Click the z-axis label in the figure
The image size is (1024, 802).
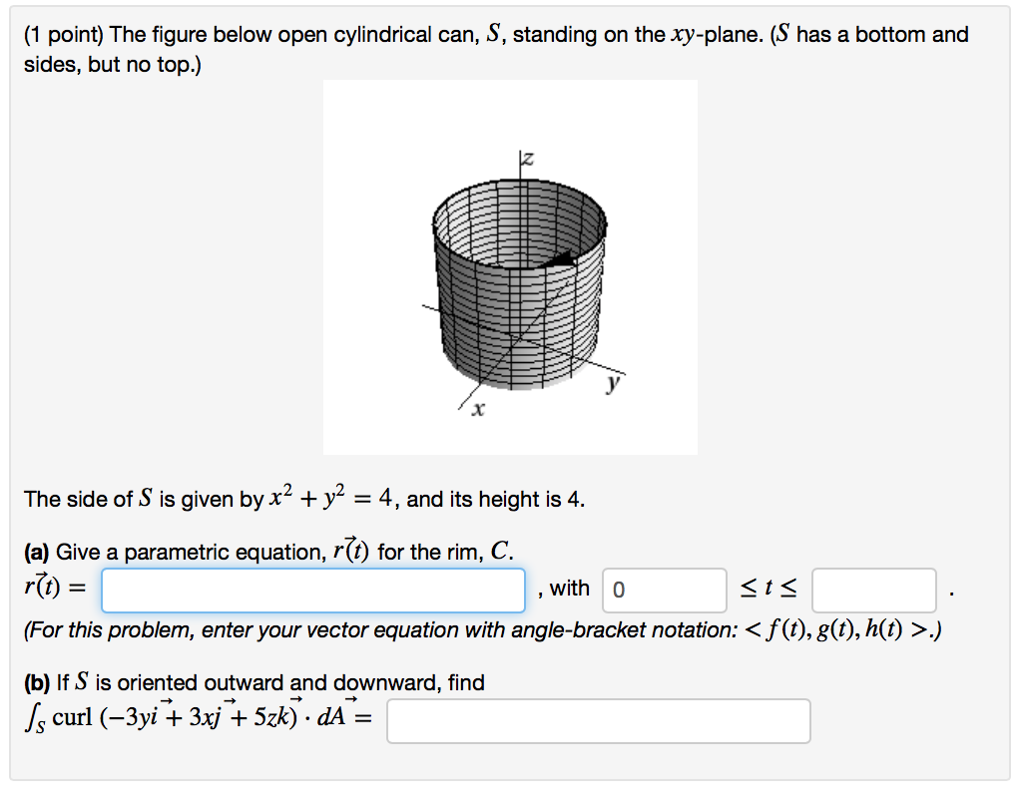[527, 158]
